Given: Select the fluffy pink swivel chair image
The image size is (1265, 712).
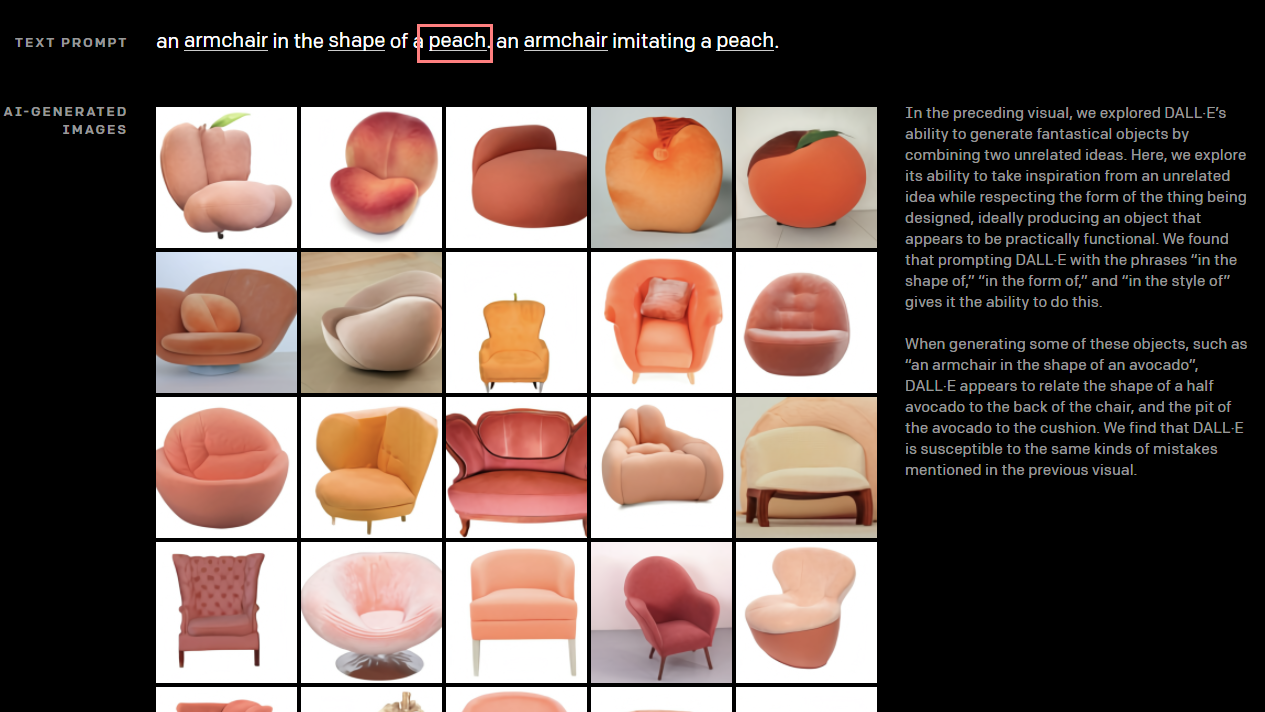Looking at the screenshot, I should coord(371,613).
